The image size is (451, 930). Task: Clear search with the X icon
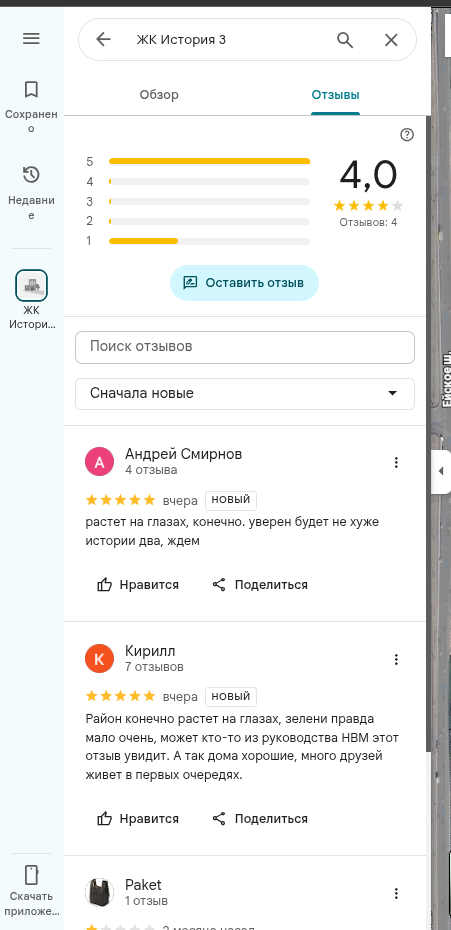pyautogui.click(x=391, y=40)
